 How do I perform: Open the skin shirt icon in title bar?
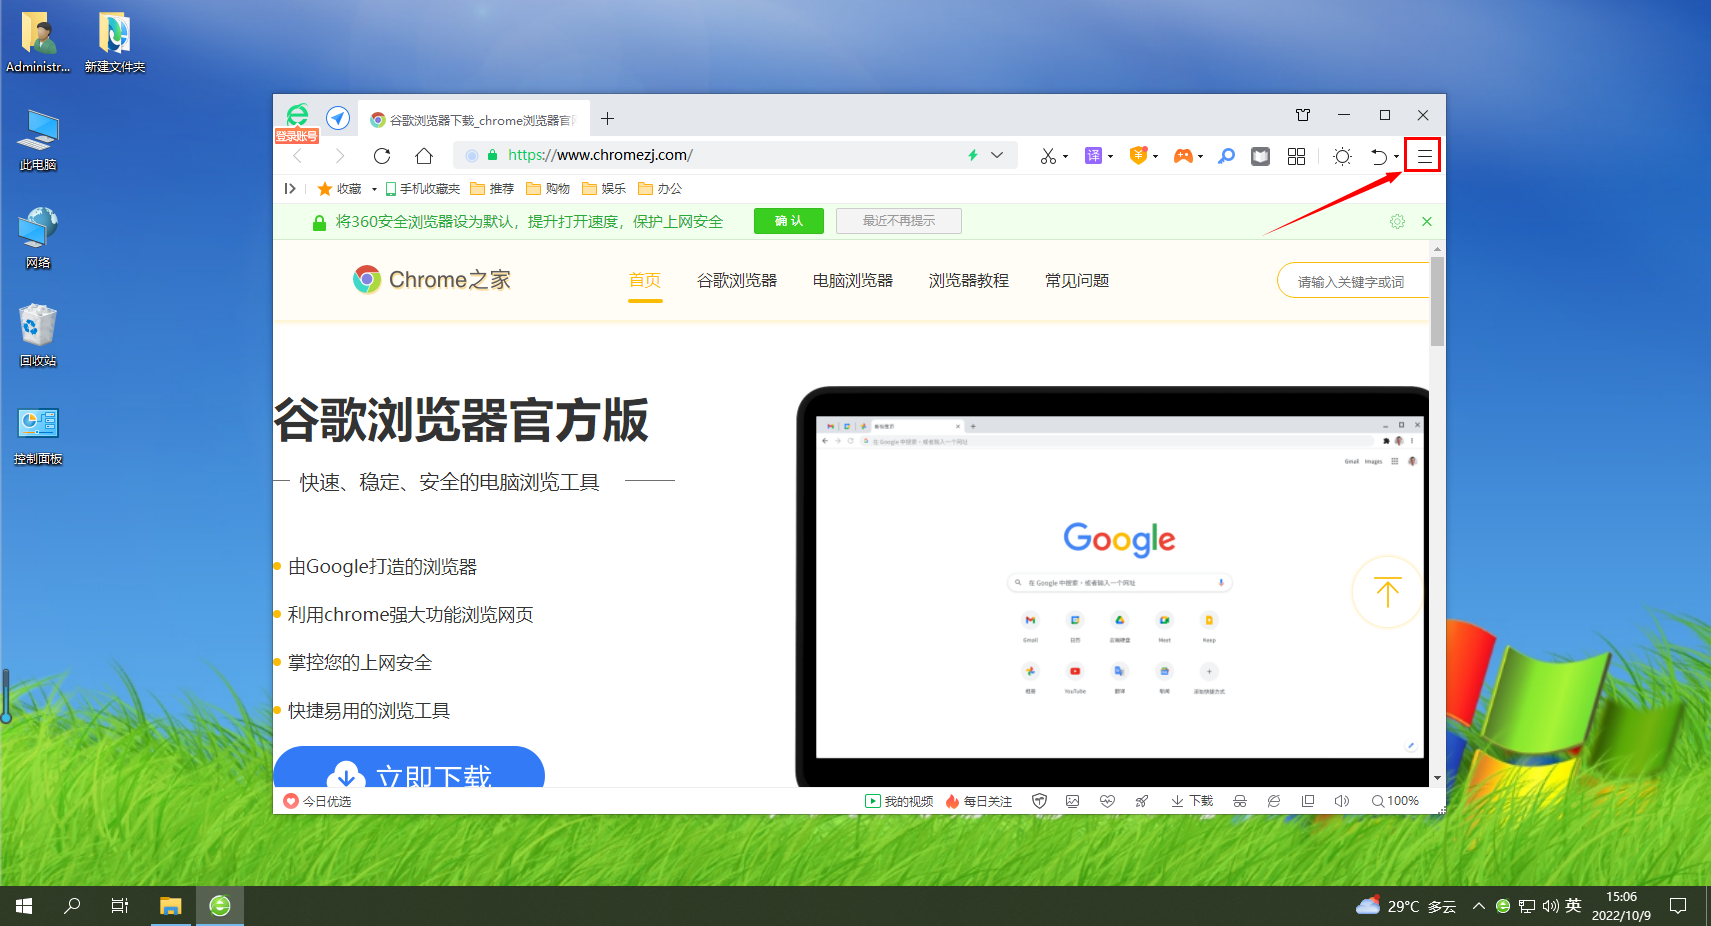1303,115
